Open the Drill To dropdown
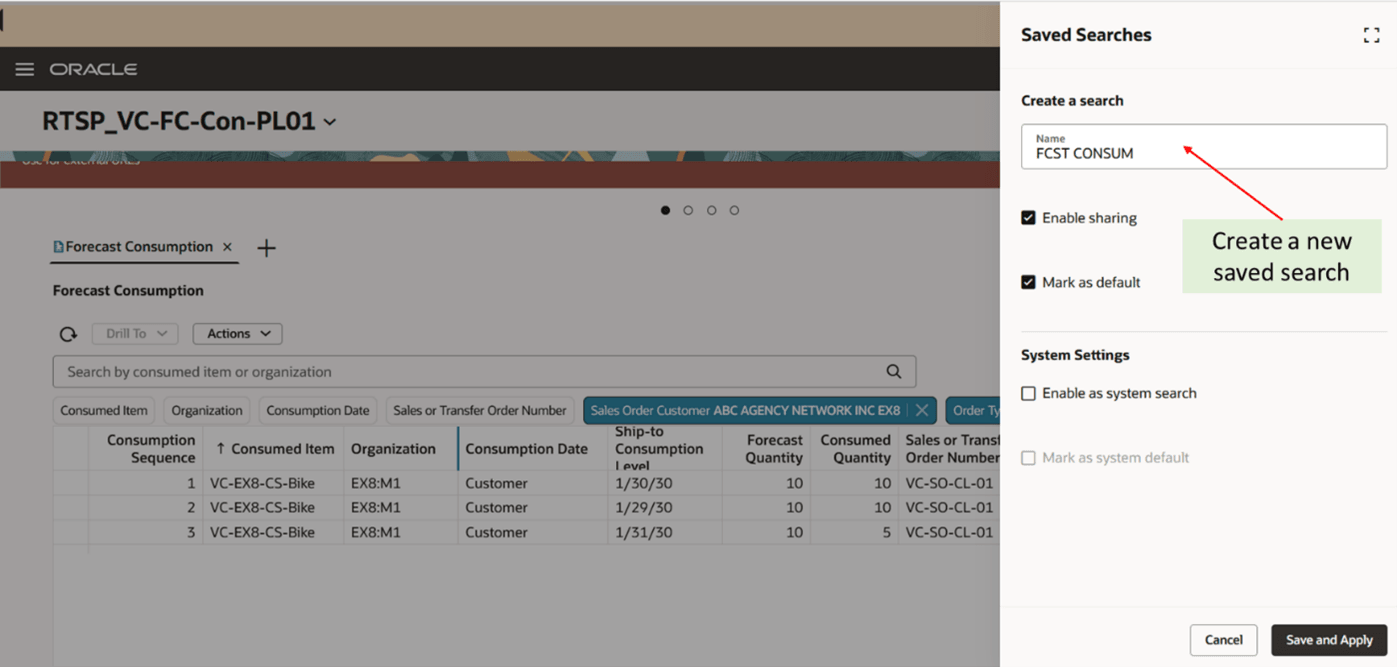Image resolution: width=1397 pixels, height=667 pixels. tap(135, 334)
